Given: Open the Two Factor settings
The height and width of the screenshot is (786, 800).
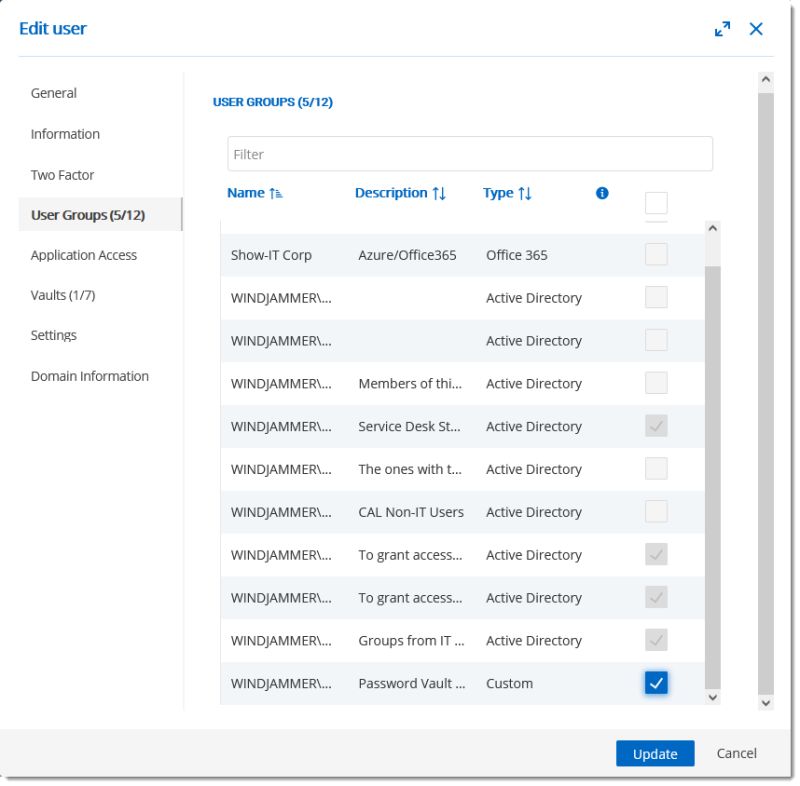Looking at the screenshot, I should pos(63,174).
